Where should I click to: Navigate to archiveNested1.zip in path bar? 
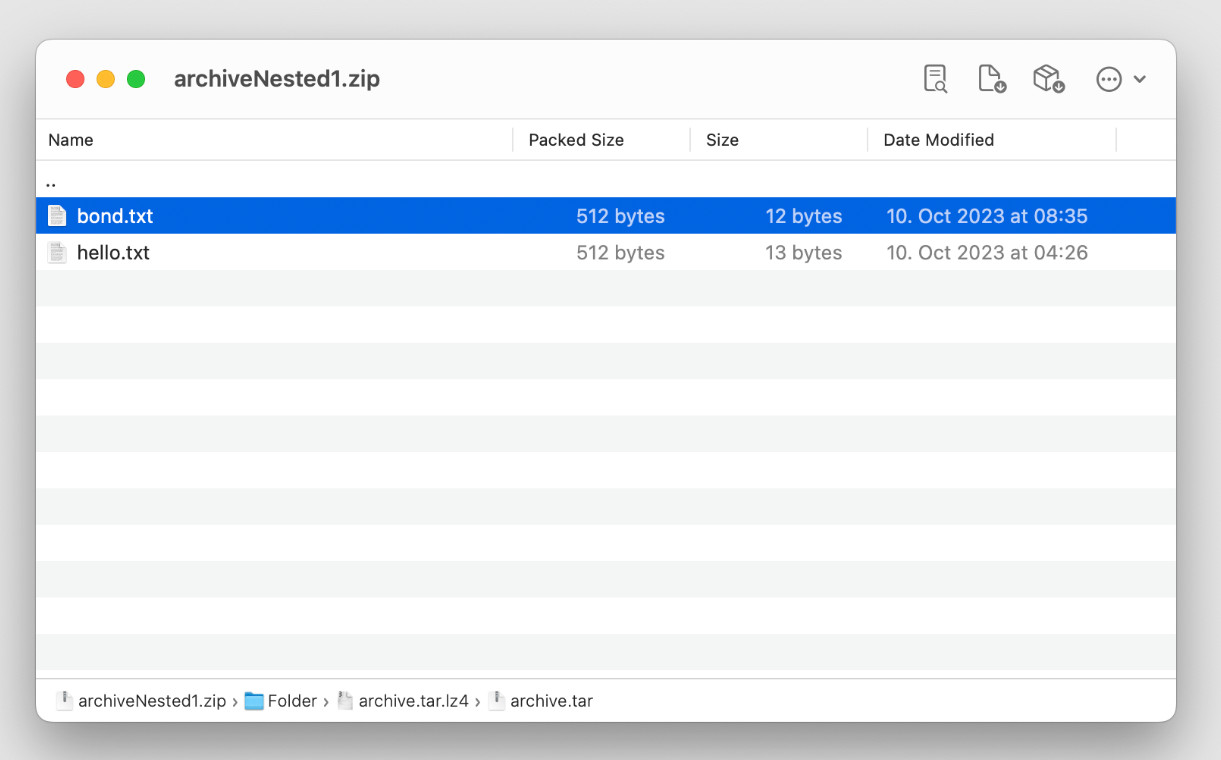click(x=152, y=701)
